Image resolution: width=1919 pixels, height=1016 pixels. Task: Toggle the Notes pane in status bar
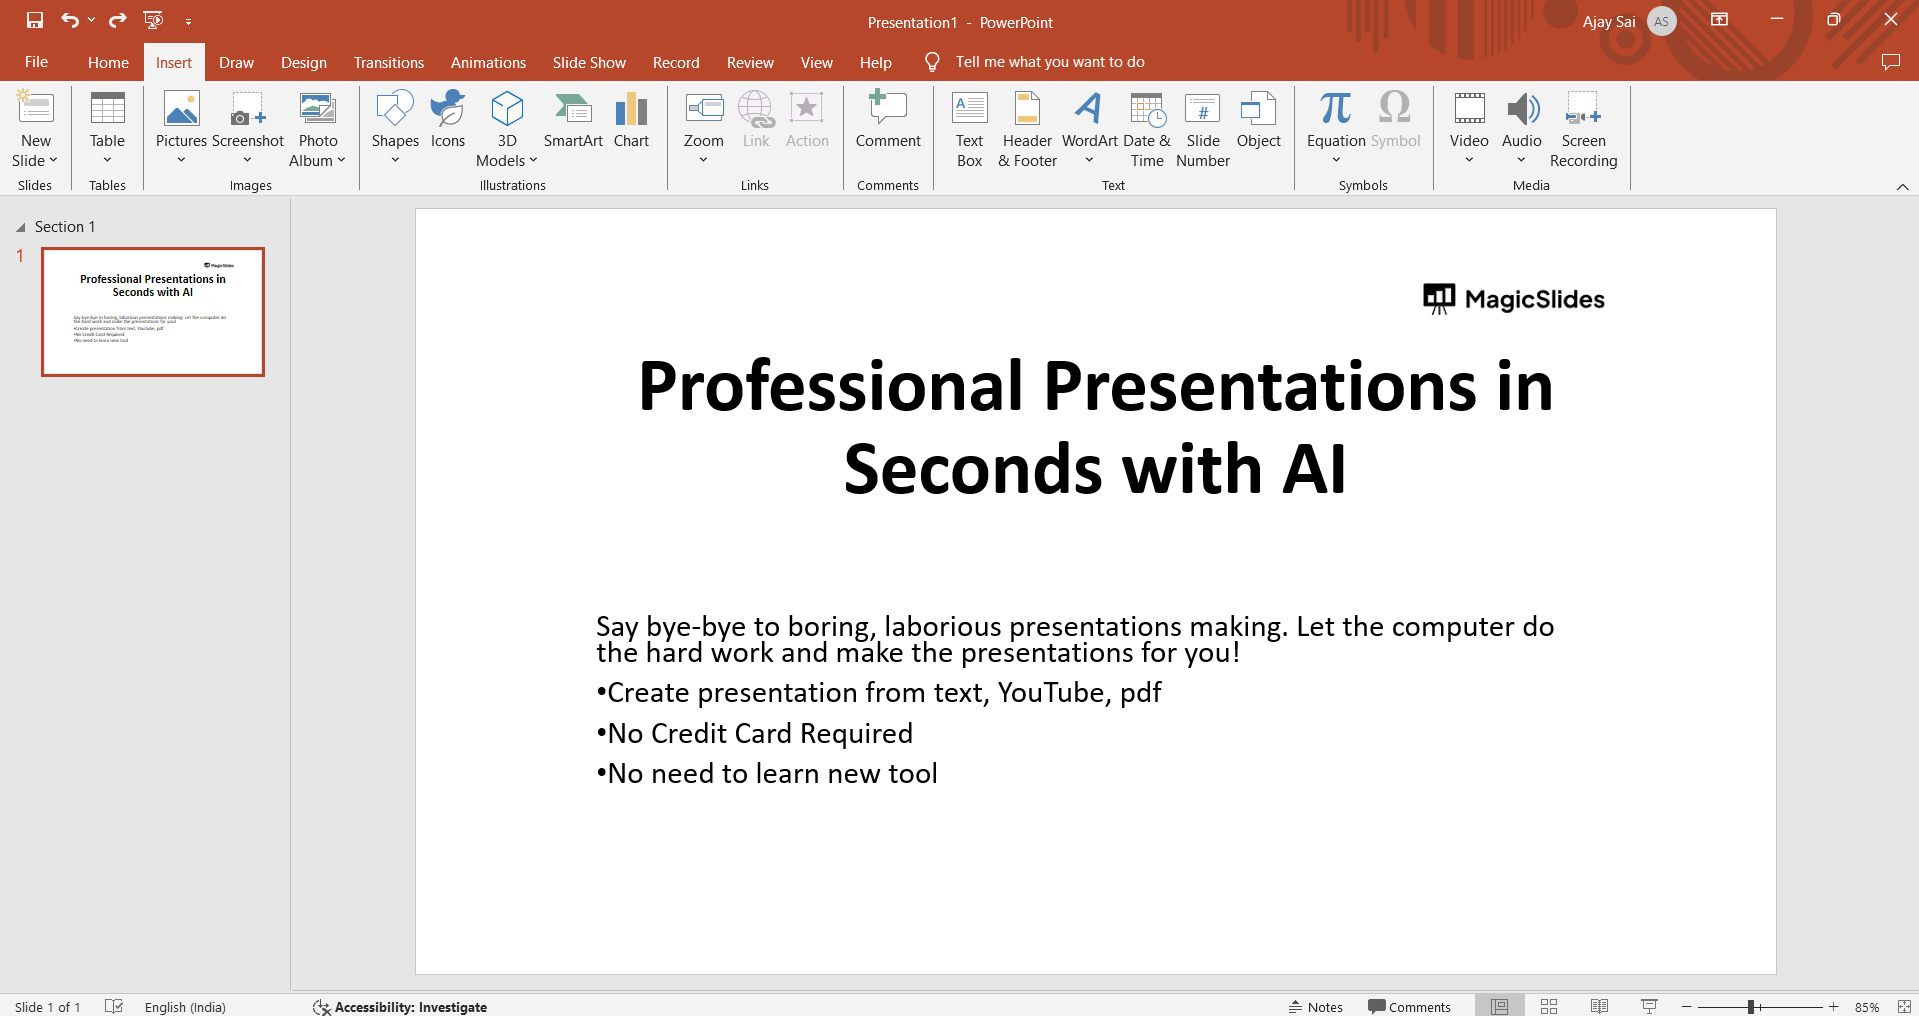[1316, 1007]
